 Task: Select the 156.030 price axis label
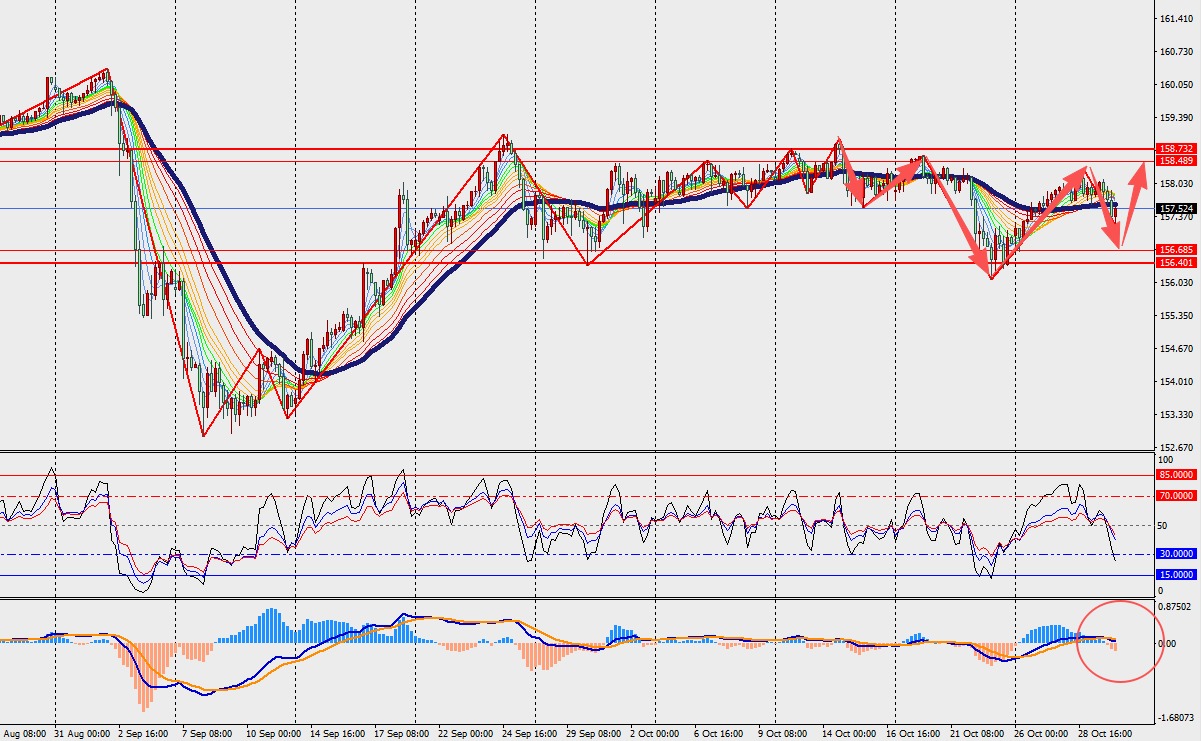[x=1175, y=283]
